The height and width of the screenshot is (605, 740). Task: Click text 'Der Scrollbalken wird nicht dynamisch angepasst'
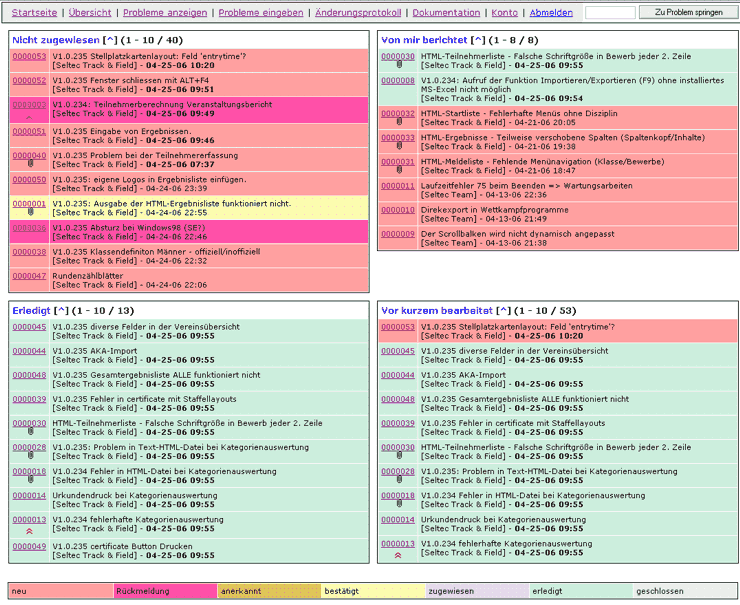coord(517,234)
